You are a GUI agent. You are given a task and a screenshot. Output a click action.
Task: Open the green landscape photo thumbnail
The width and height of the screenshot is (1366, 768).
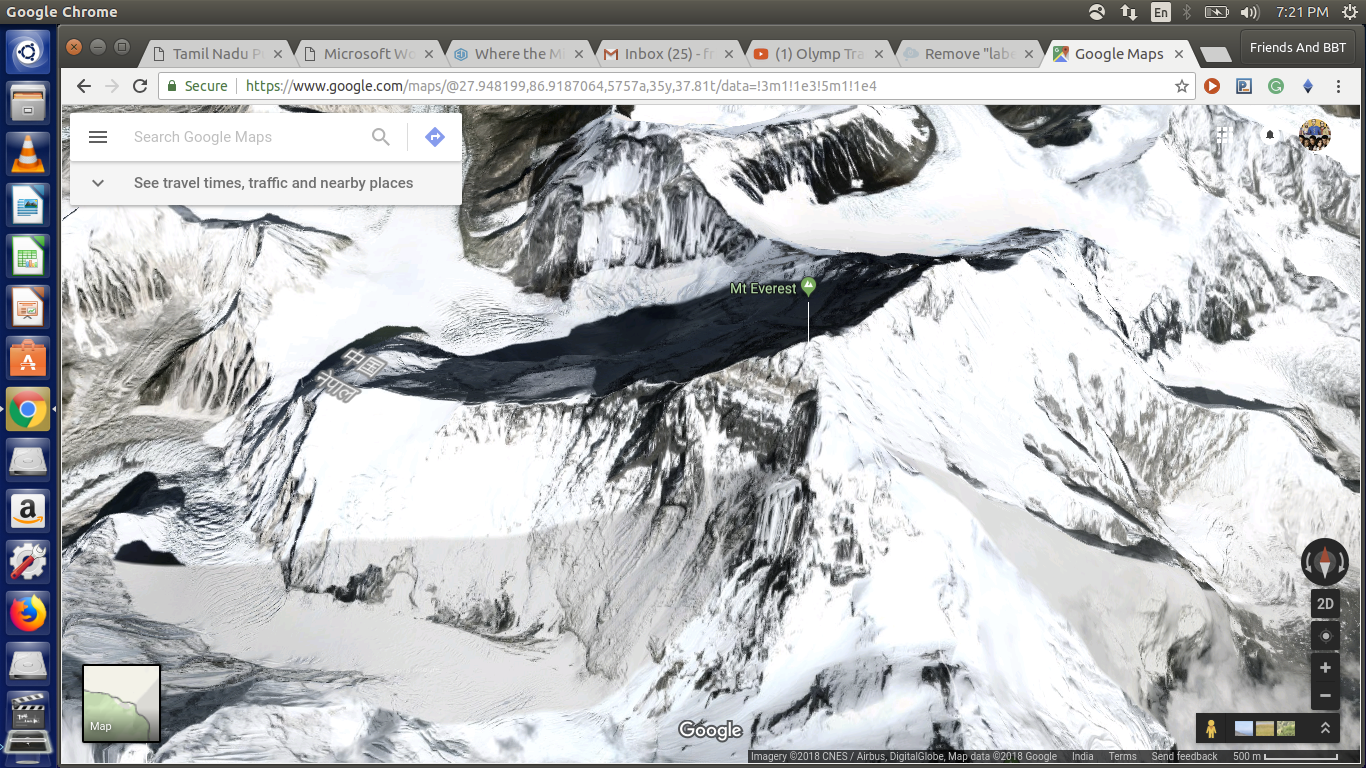pyautogui.click(x=1286, y=729)
